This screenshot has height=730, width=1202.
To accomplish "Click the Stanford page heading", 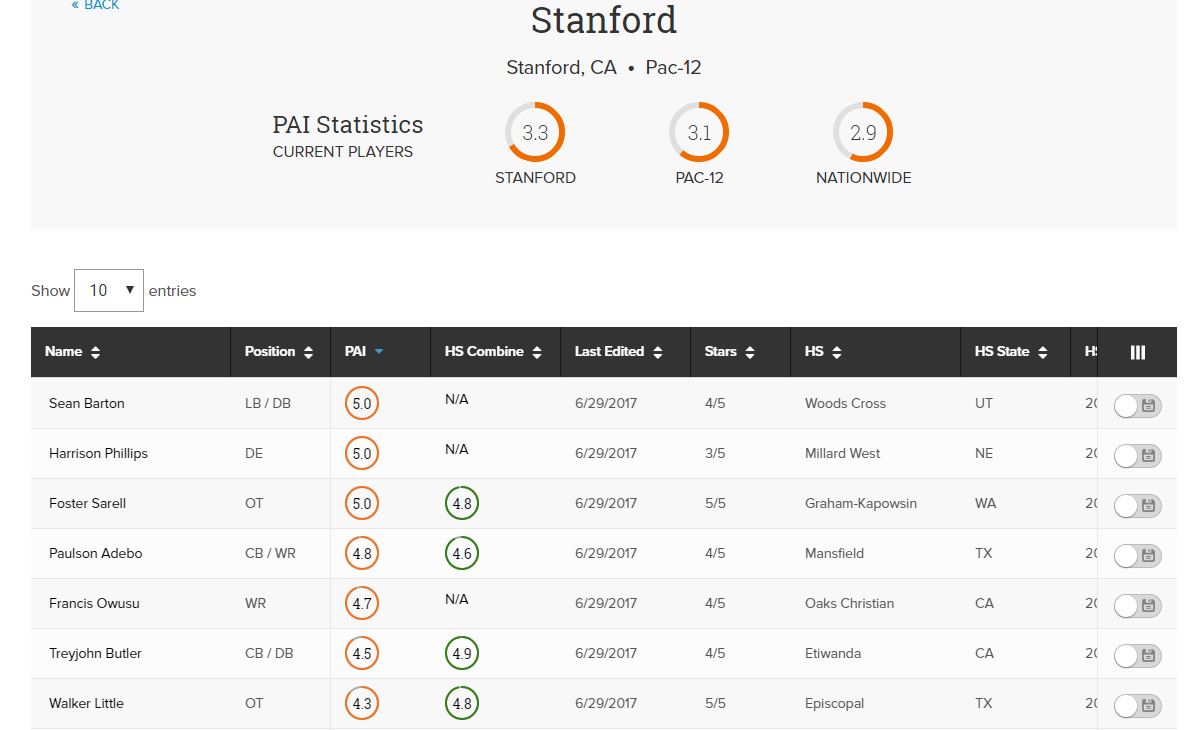I will (604, 20).
